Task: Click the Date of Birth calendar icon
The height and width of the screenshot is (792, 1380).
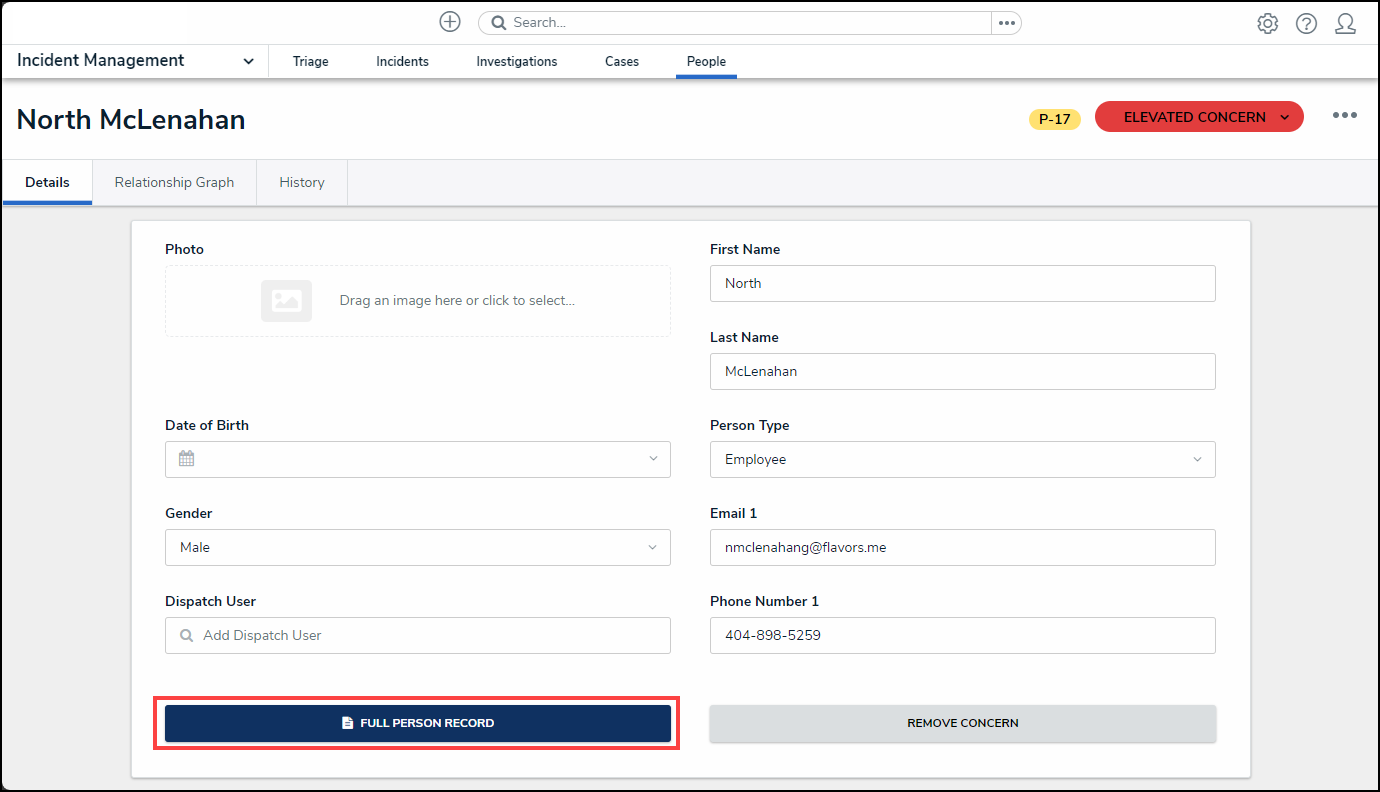Action: 186,459
